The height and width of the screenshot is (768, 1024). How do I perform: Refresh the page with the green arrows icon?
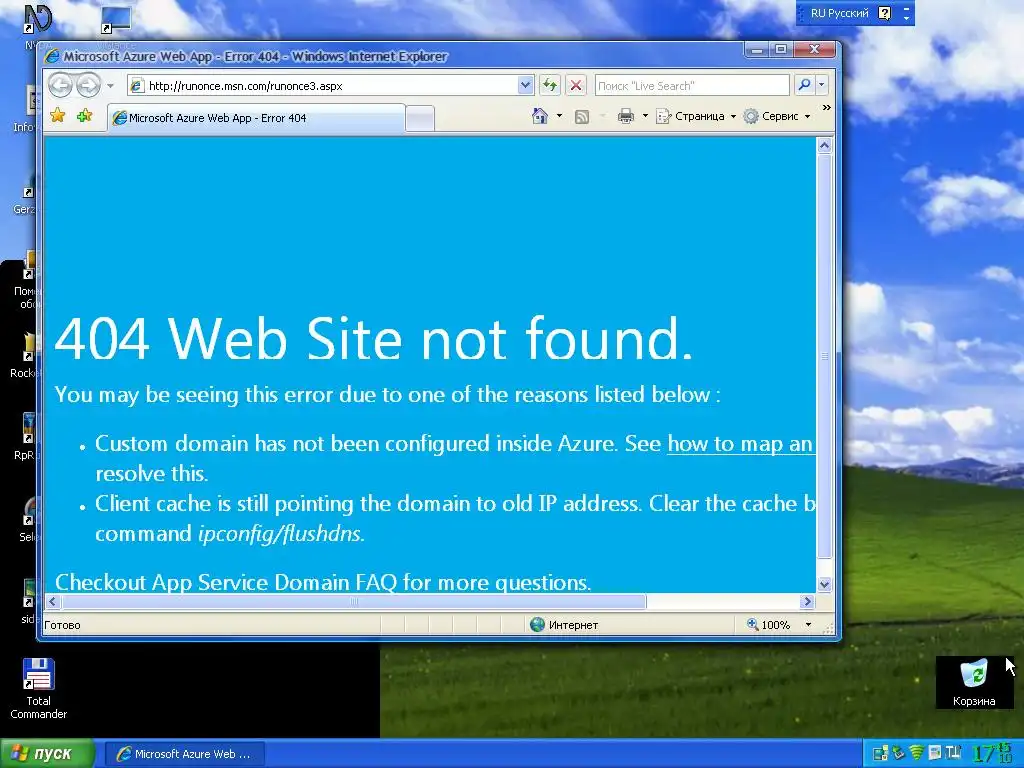pos(550,86)
